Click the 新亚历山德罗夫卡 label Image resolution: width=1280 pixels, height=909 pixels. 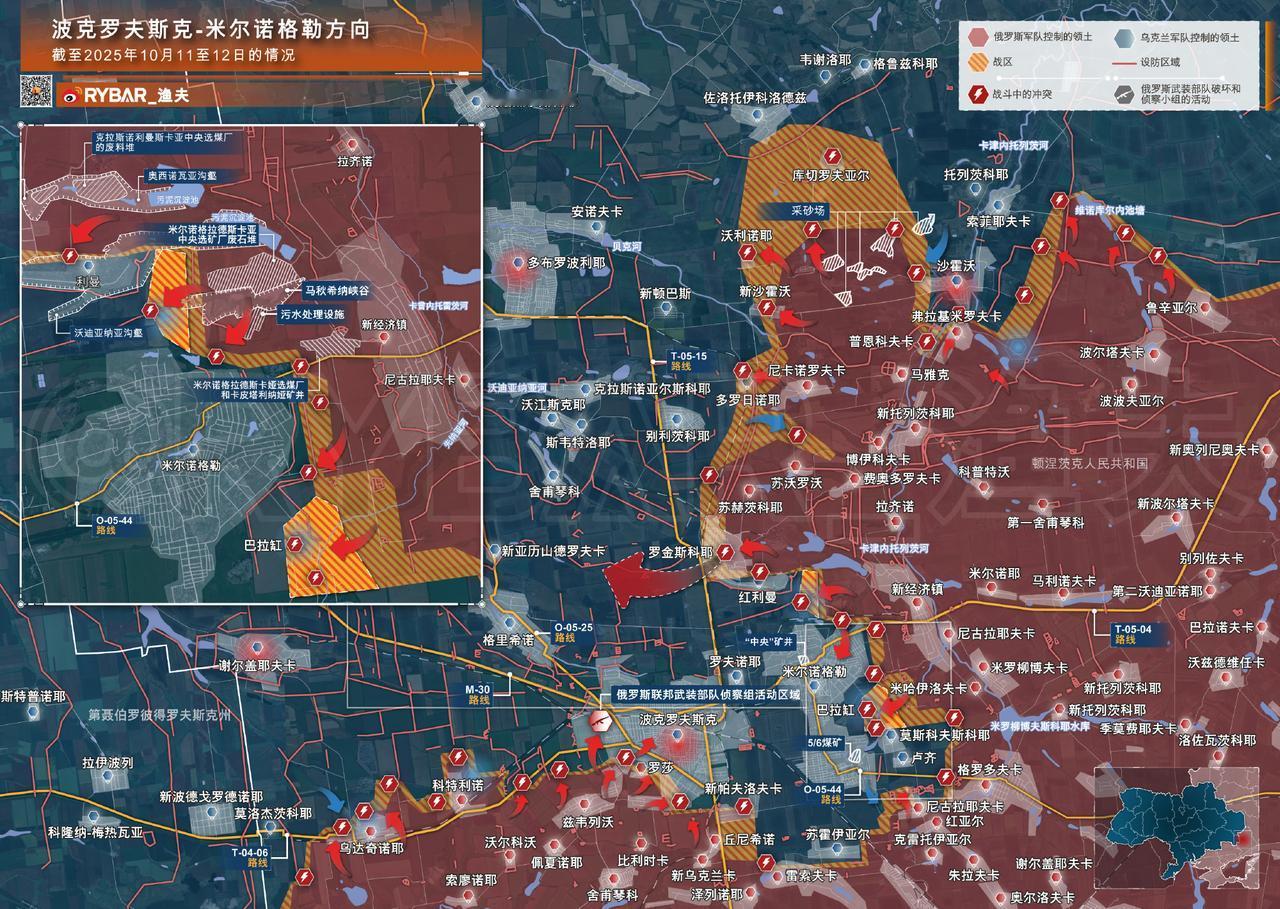(x=553, y=551)
